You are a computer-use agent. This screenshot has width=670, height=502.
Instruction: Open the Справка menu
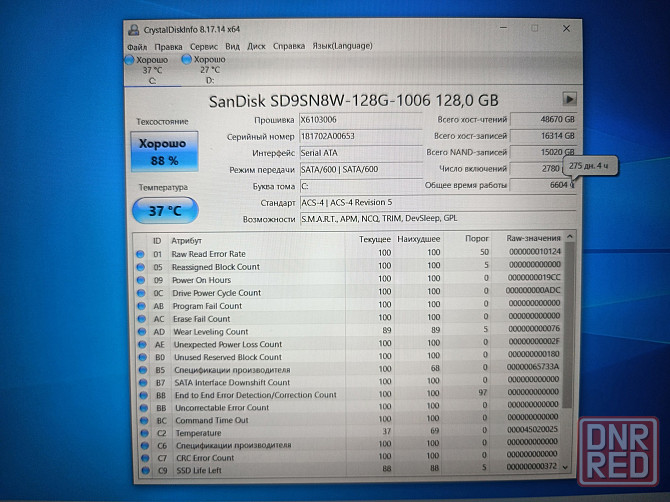289,46
